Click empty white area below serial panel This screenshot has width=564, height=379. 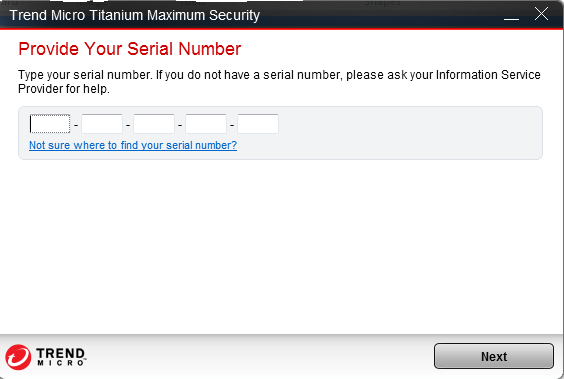281,245
